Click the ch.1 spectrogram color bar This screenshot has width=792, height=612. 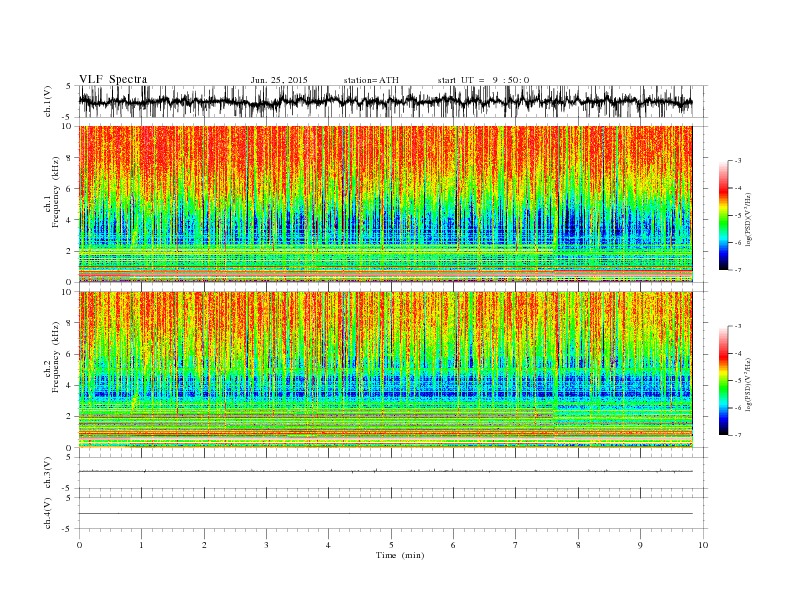coord(723,216)
